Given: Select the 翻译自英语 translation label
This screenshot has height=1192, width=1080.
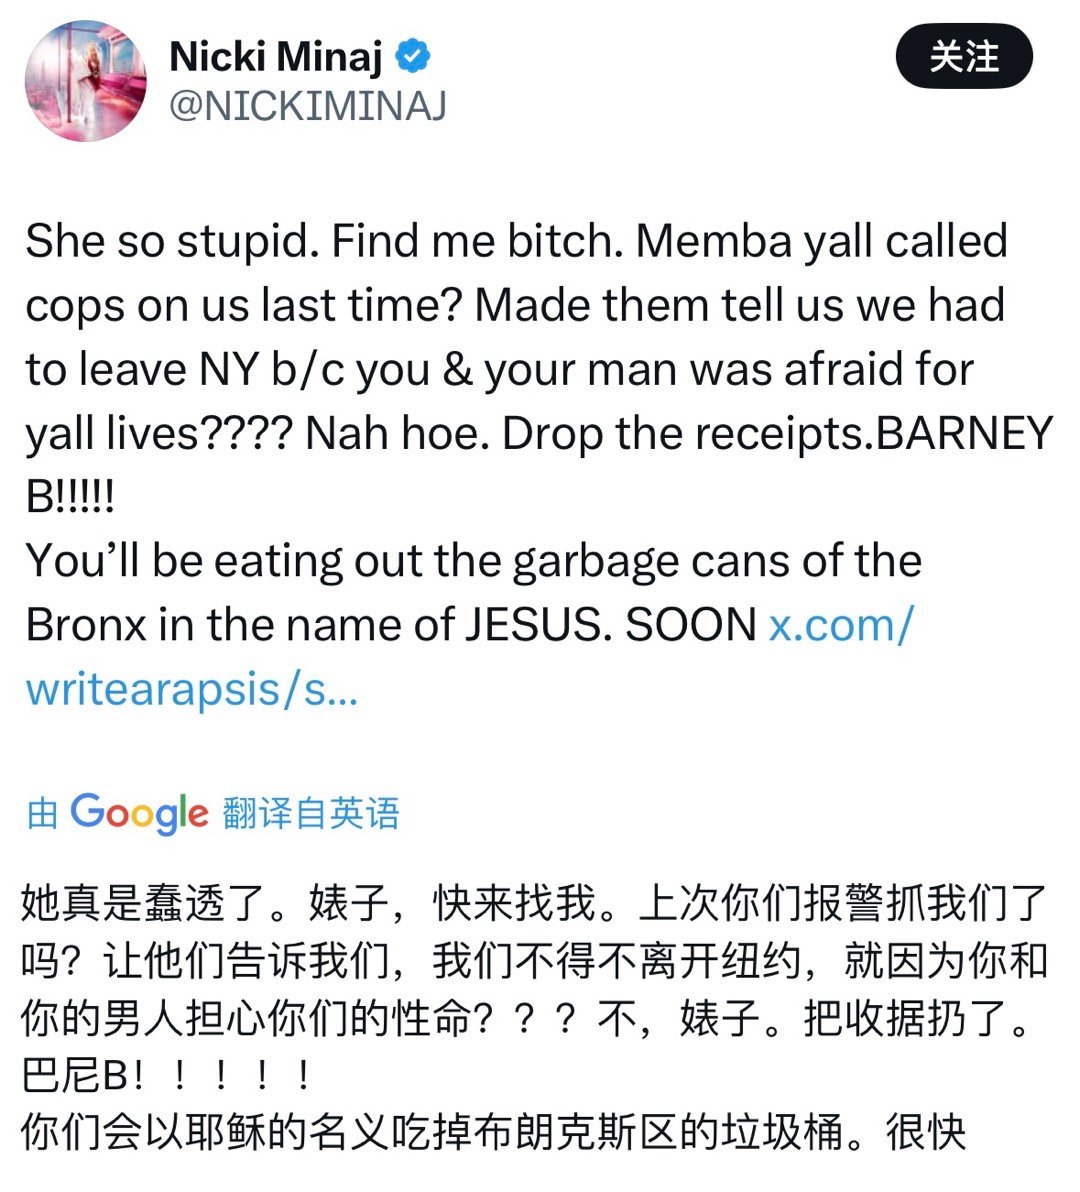Looking at the screenshot, I should pos(311,813).
